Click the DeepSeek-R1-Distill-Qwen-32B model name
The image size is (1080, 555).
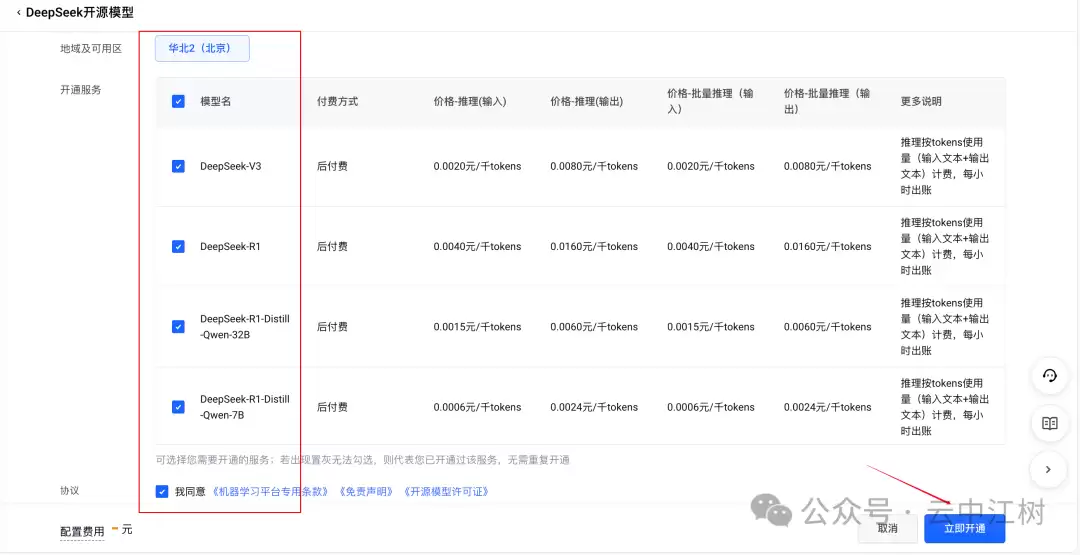(245, 327)
